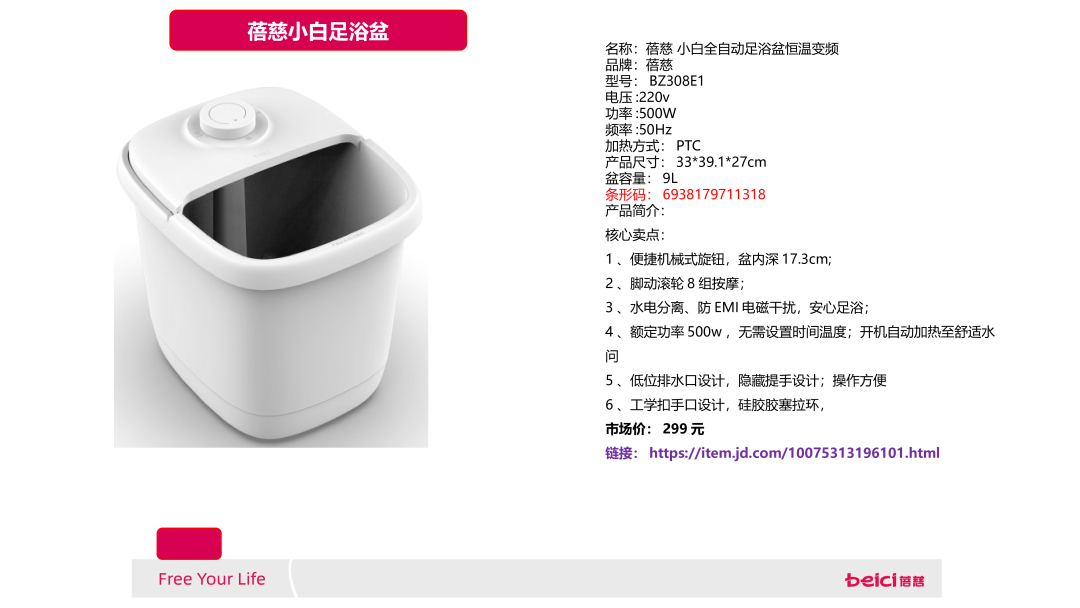
Task: Click the brand line 品牌：蓓慈
Action: click(x=638, y=65)
